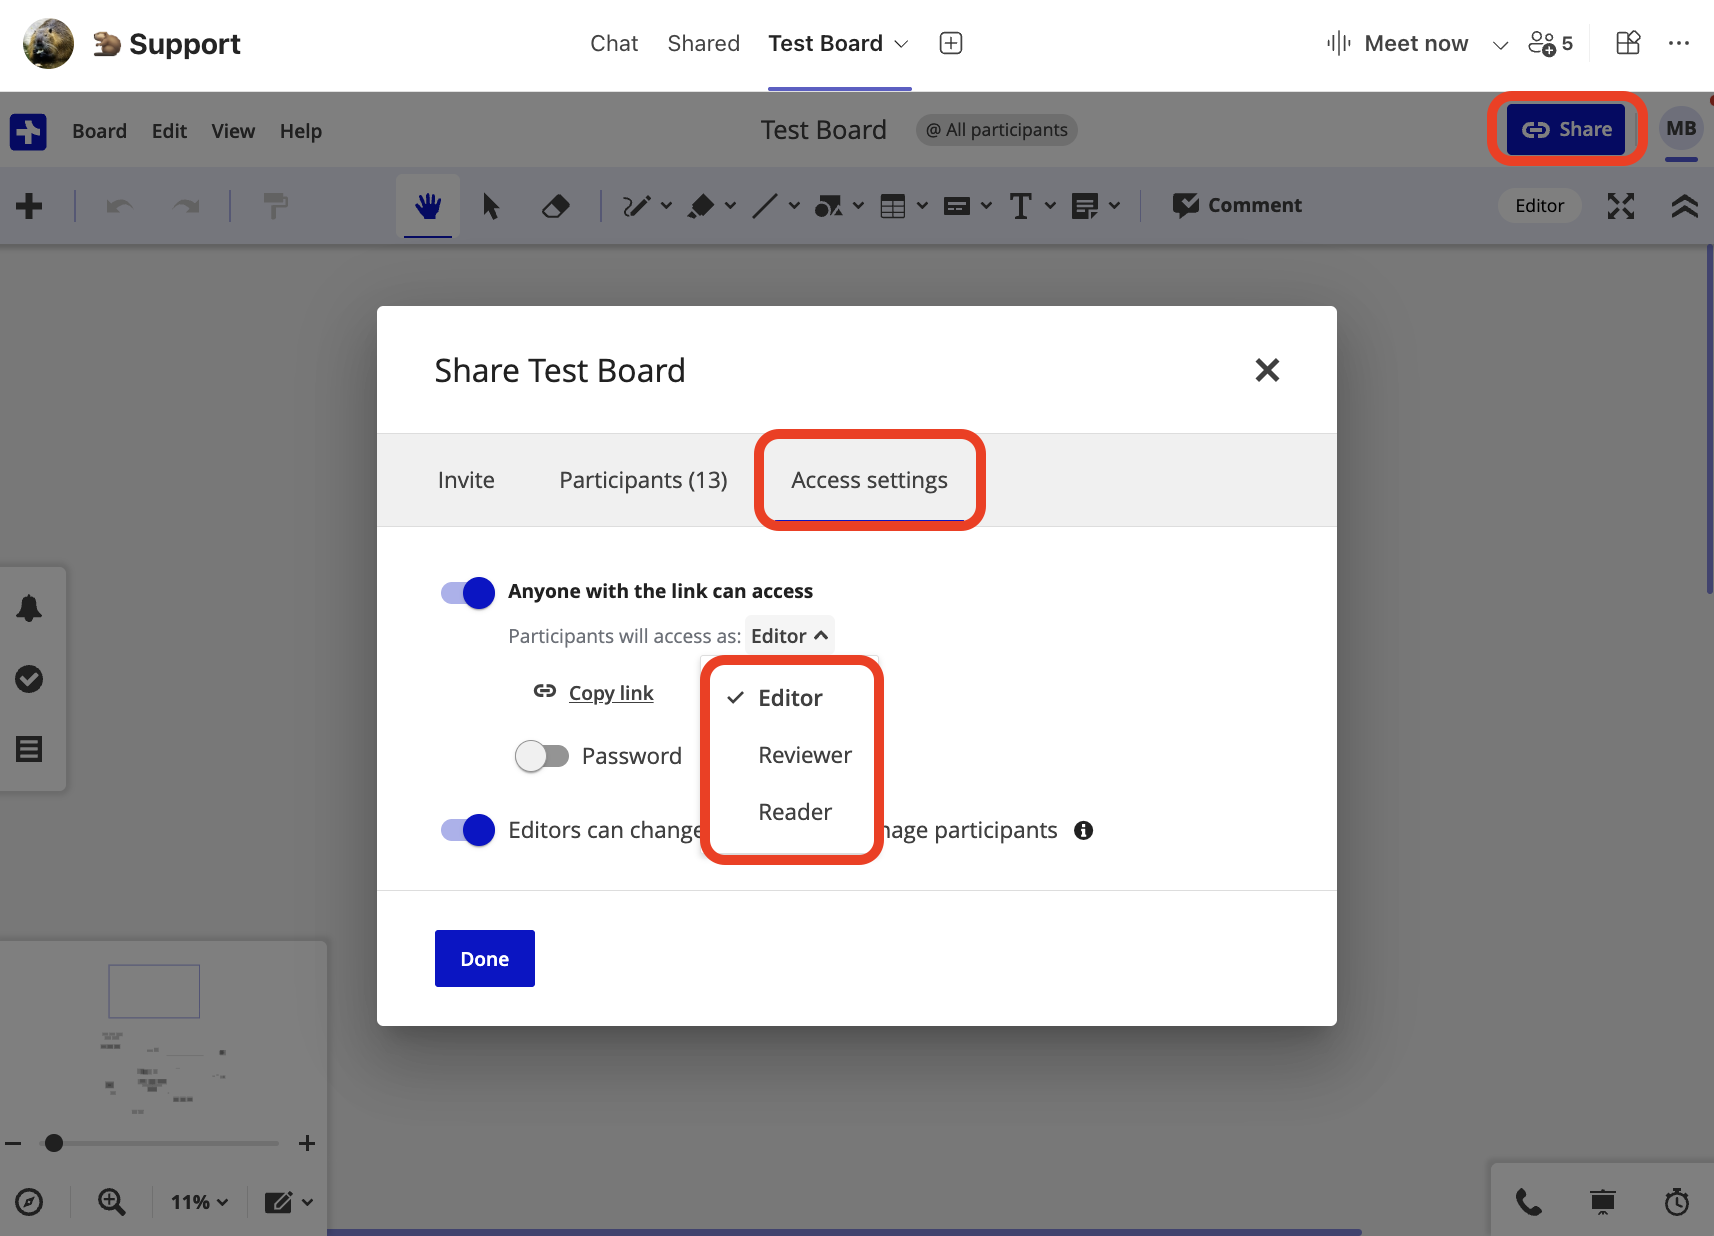Click the Copy link hyperlink

(610, 693)
